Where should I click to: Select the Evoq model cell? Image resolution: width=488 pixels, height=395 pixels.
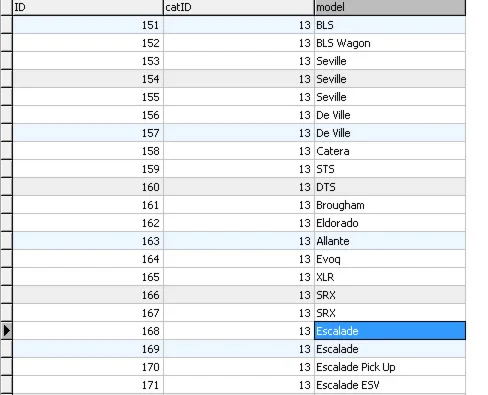coord(390,259)
